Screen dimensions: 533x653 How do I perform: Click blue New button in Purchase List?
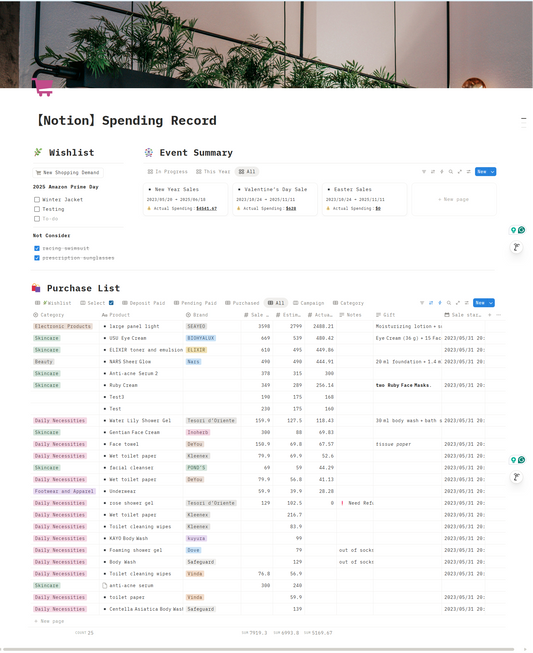[480, 303]
